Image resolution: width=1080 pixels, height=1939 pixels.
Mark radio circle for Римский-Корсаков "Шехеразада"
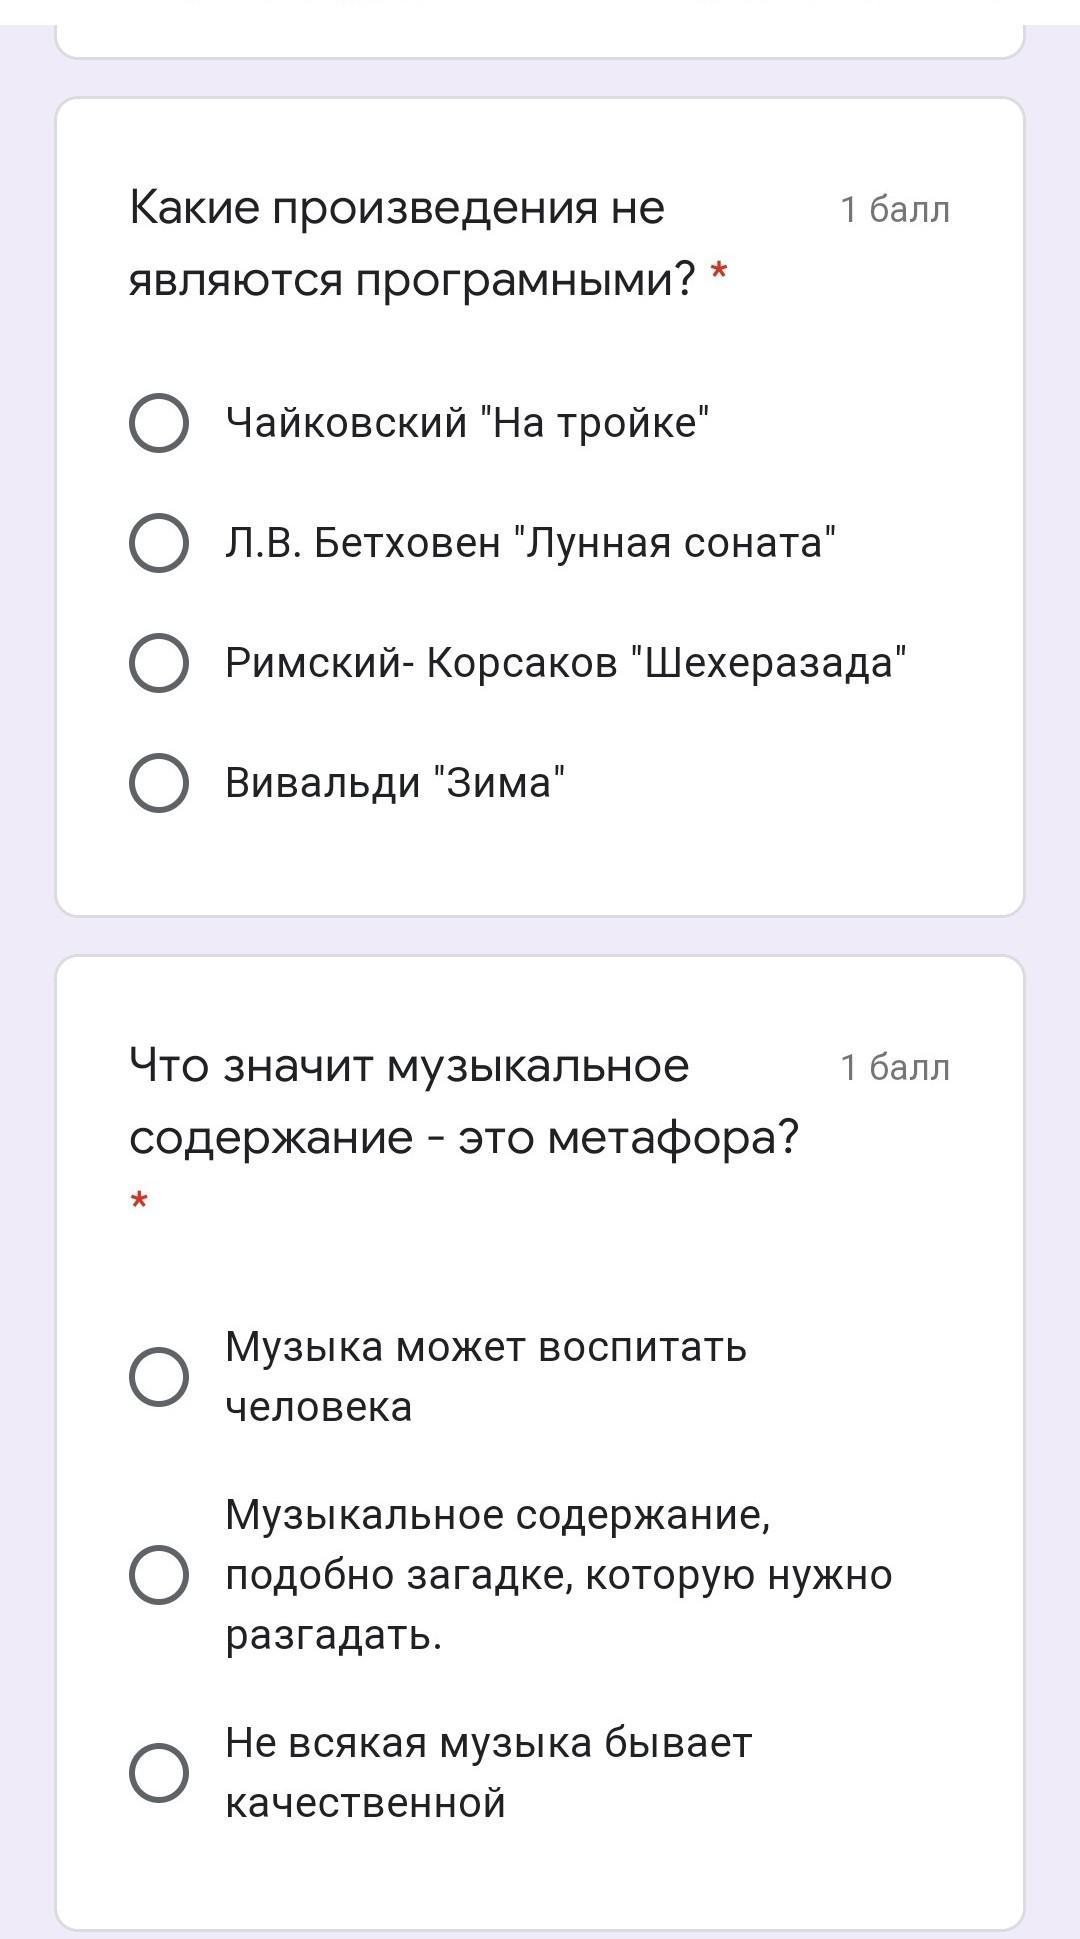click(x=159, y=663)
